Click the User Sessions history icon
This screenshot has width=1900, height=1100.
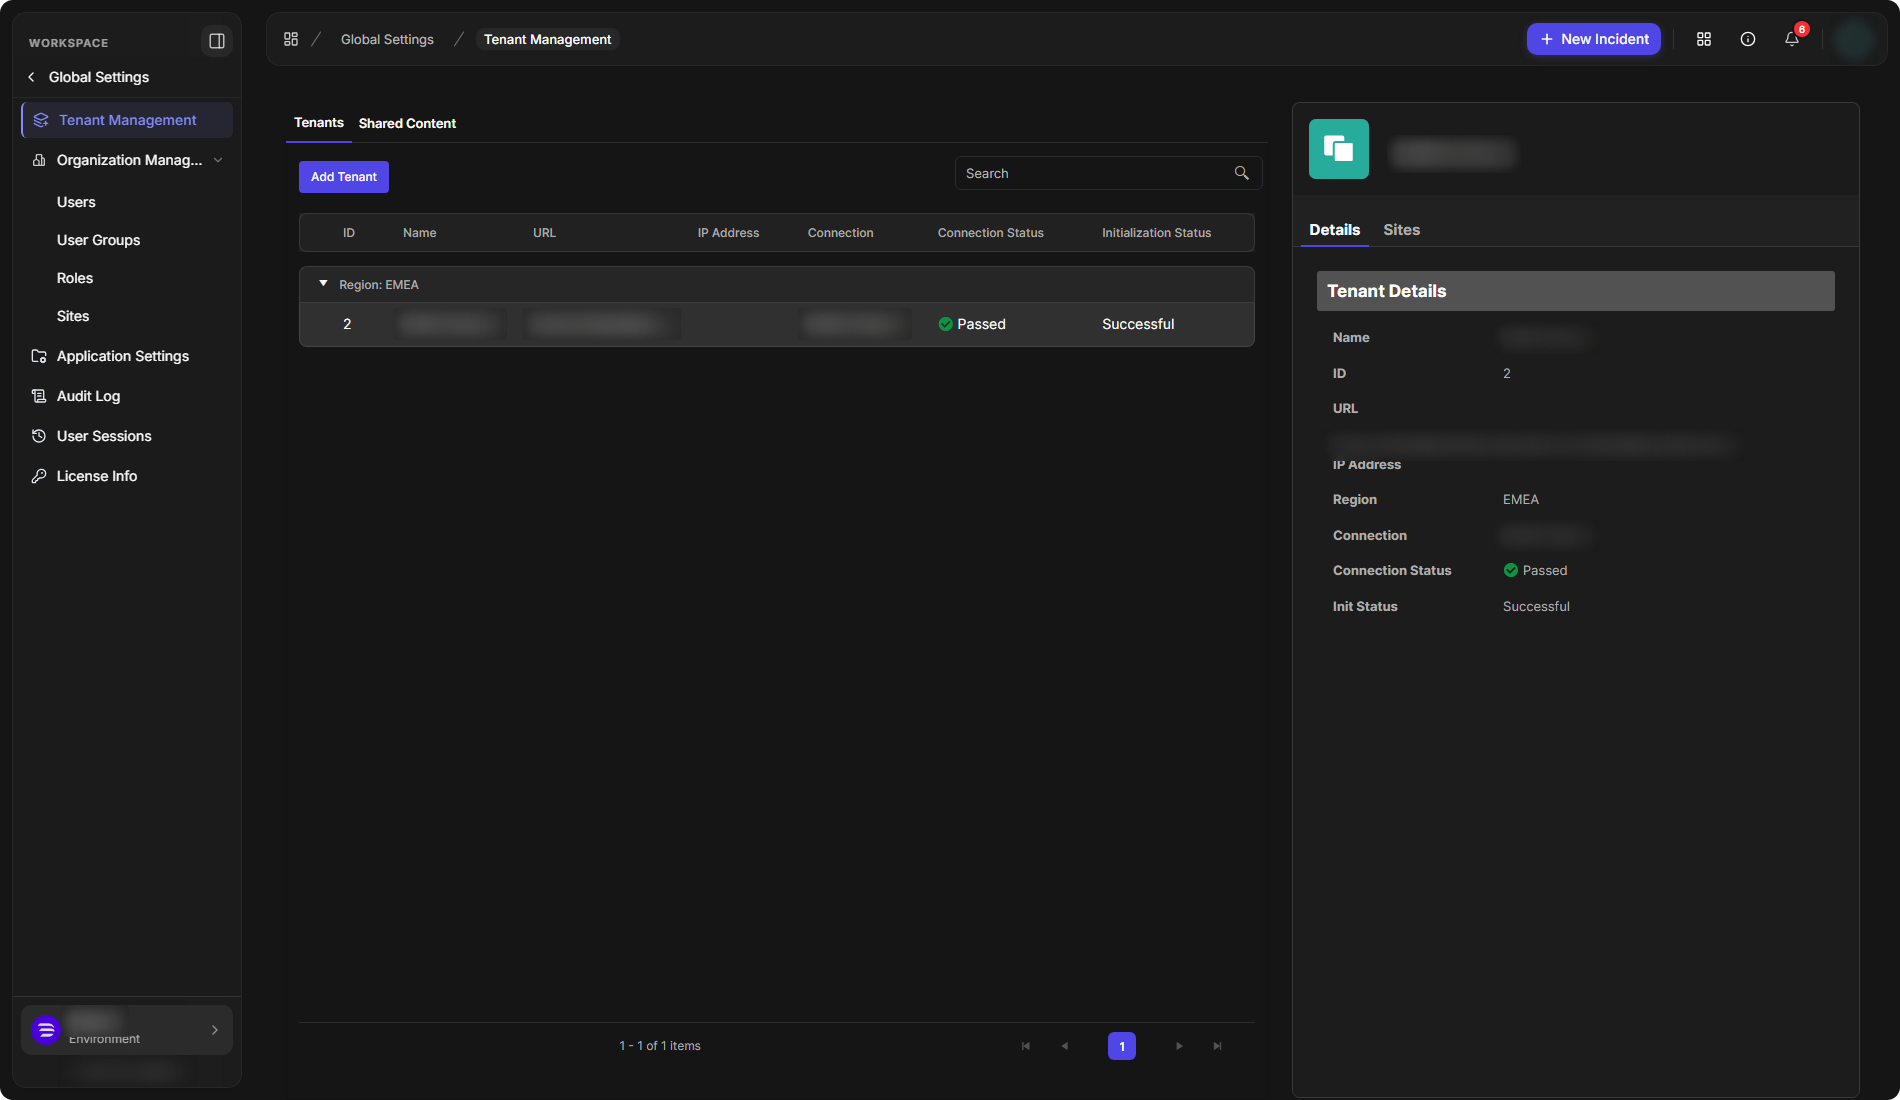point(39,436)
